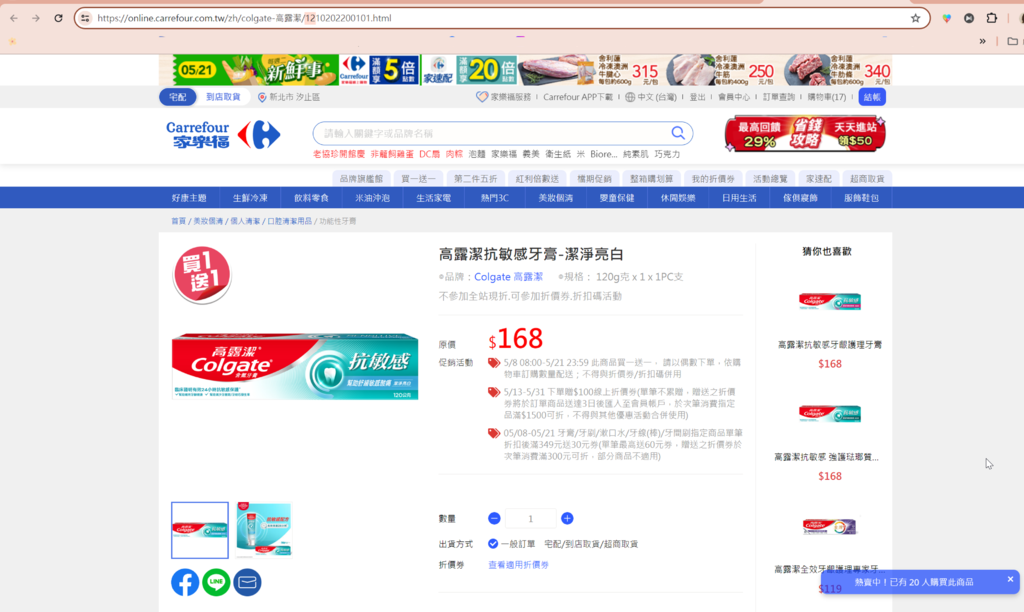Open the 我的折價券 tab

713,178
